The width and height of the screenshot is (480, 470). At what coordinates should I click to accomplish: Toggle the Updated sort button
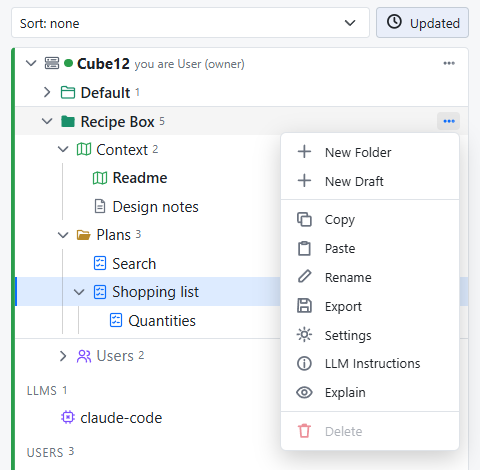422,23
